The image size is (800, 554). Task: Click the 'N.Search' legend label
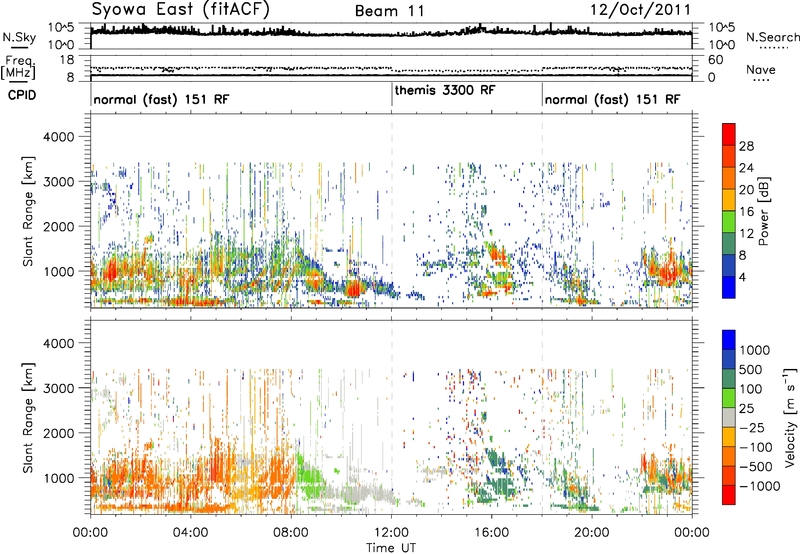click(772, 37)
